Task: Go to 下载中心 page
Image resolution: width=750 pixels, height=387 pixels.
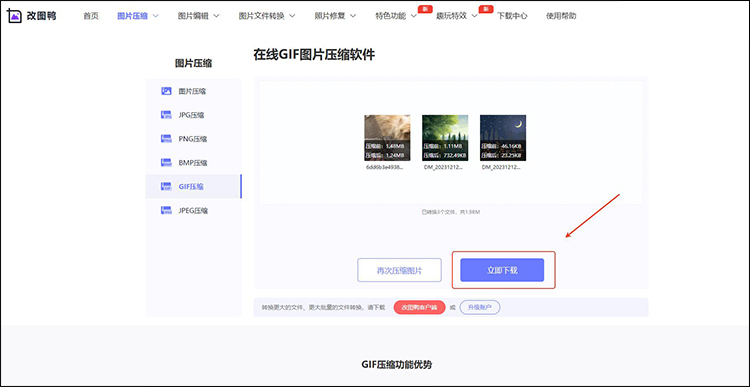Action: [512, 16]
